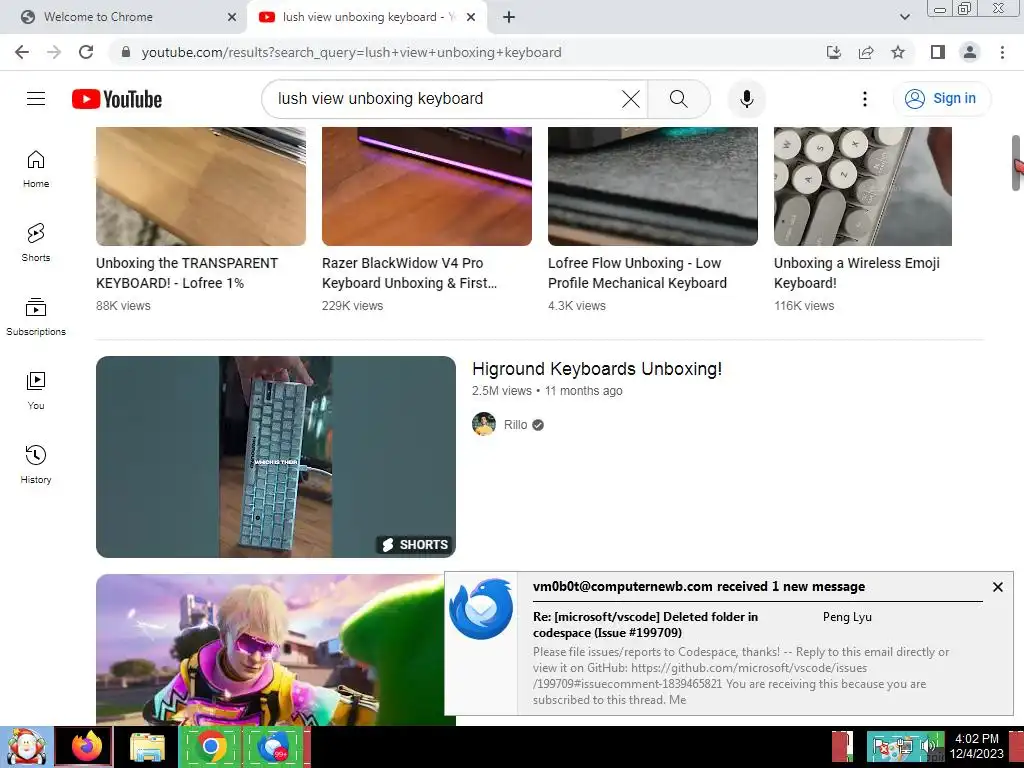Toggle Chrome side panel
Viewport: 1024px width, 768px height.
tap(938, 52)
